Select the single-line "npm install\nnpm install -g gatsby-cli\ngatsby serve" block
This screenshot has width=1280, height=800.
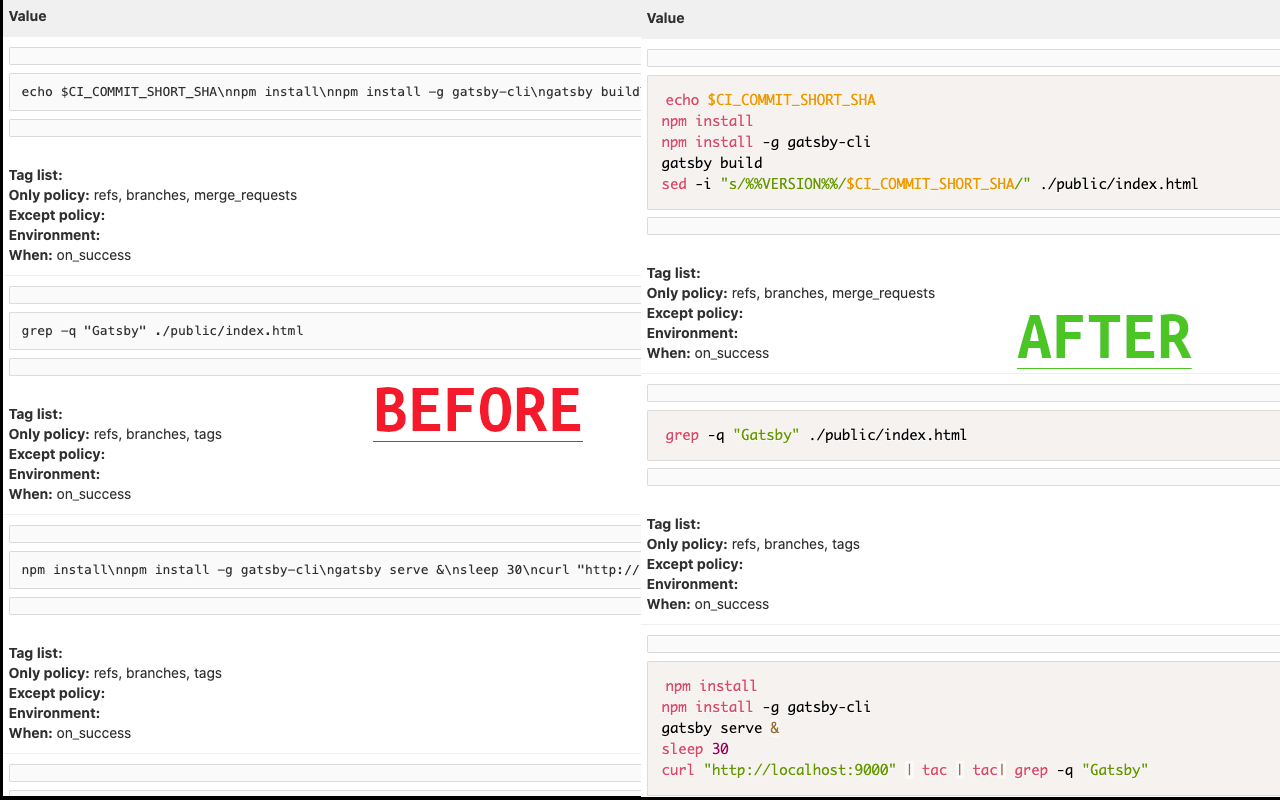tap(324, 570)
